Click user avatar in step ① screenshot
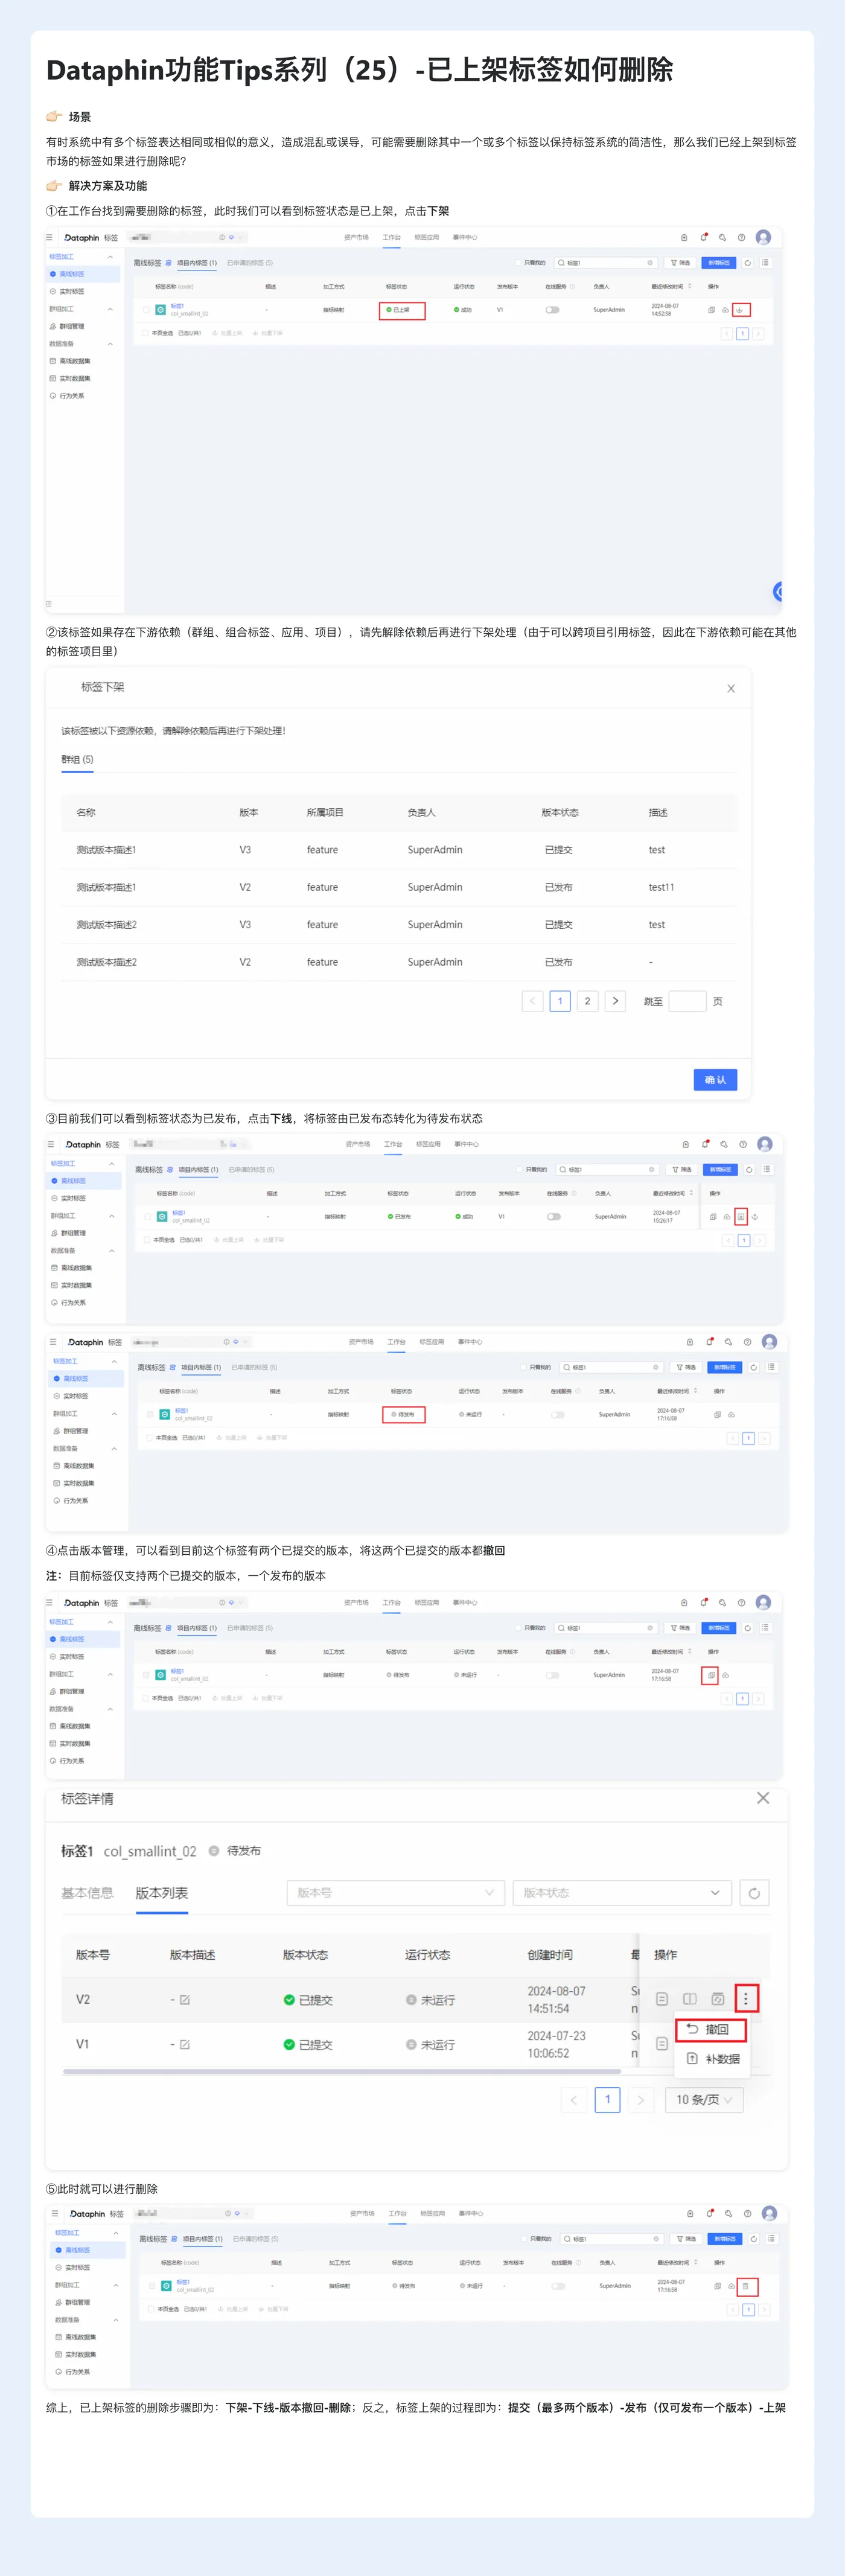The height and width of the screenshot is (2576, 845). point(763,238)
